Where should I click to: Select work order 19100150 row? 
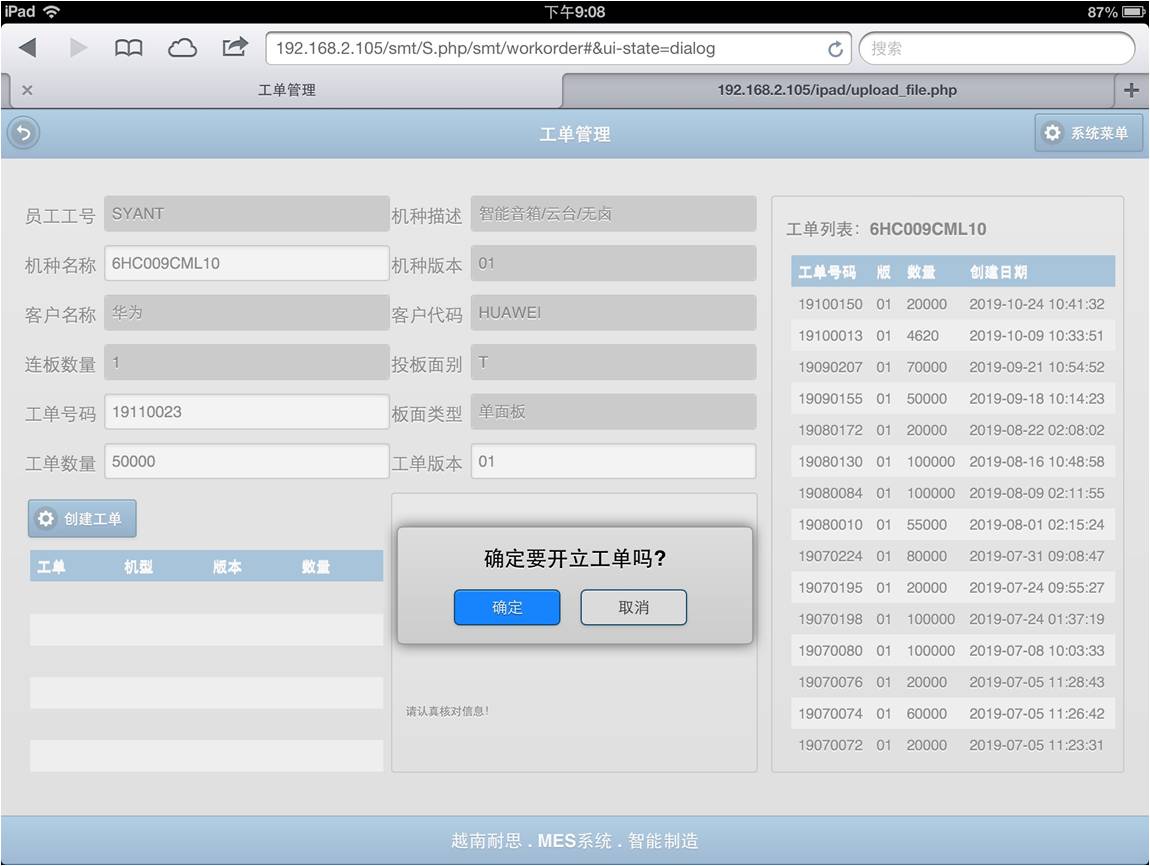(x=951, y=304)
